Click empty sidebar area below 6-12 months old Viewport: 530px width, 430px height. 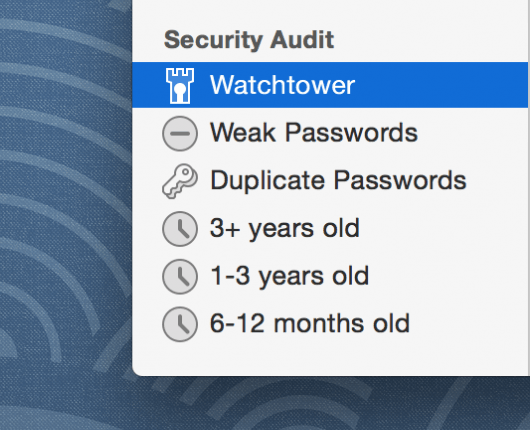click(x=330, y=360)
